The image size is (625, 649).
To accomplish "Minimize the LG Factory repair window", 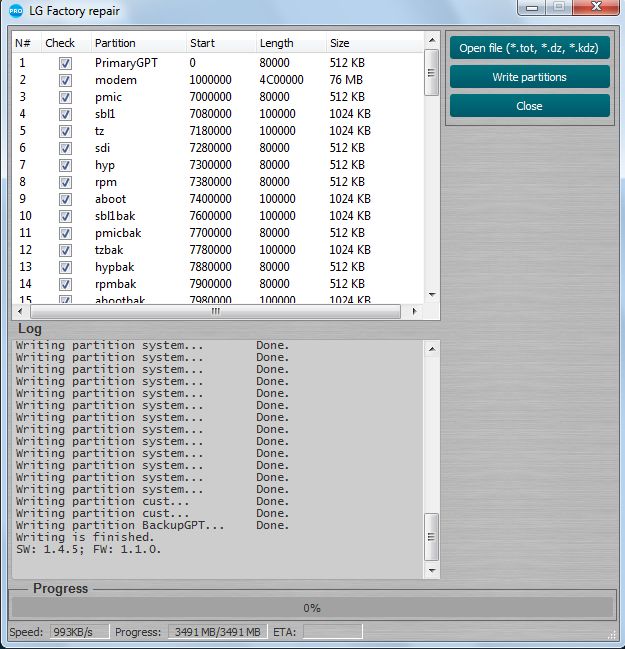I will point(532,7).
